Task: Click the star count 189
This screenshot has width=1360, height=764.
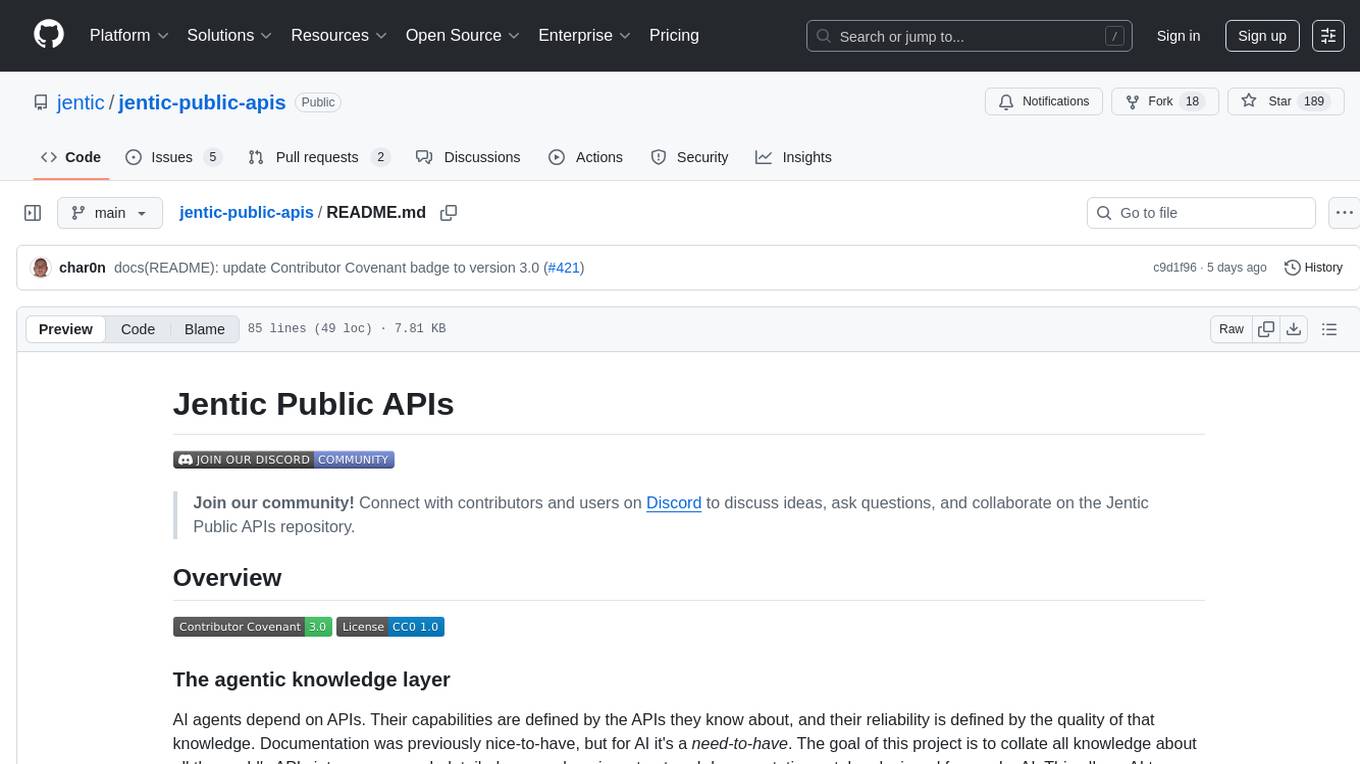Action: point(1314,102)
